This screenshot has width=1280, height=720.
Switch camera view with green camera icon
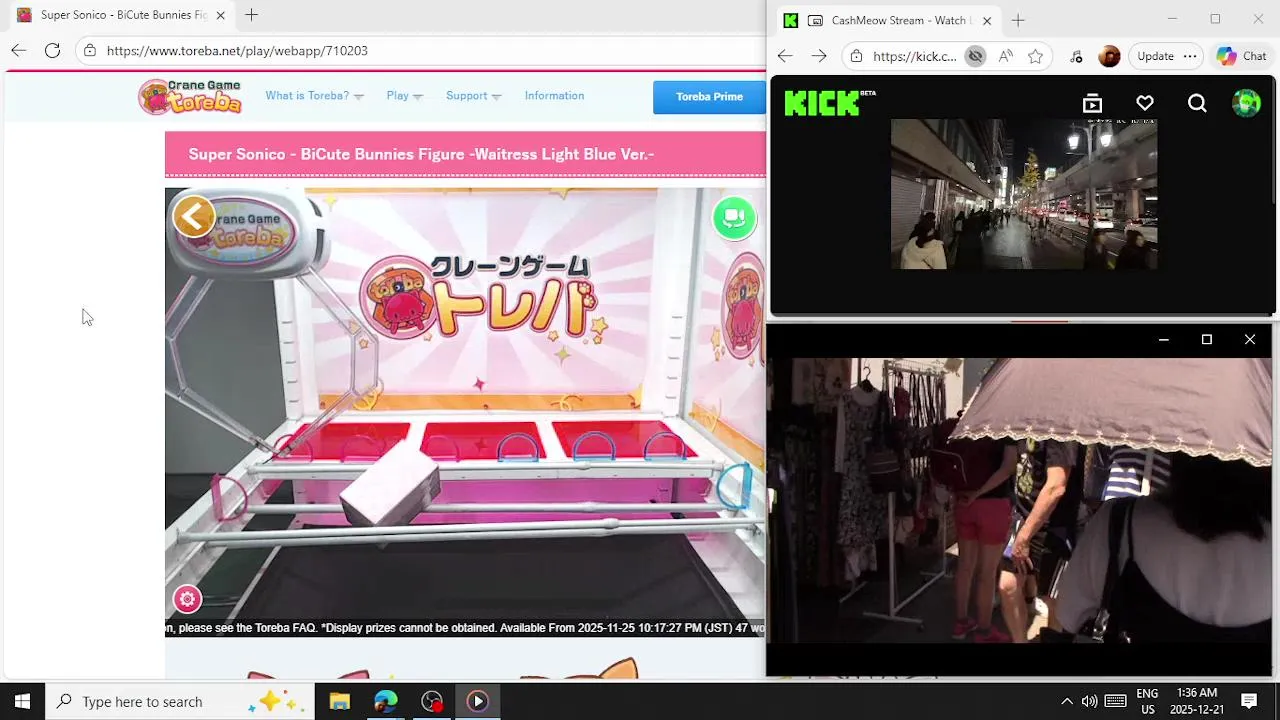[x=734, y=217]
